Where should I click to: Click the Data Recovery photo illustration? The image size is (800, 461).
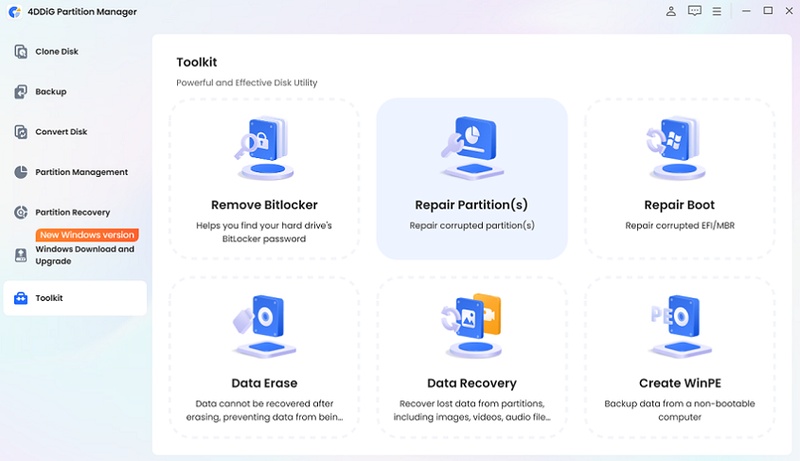[472, 325]
